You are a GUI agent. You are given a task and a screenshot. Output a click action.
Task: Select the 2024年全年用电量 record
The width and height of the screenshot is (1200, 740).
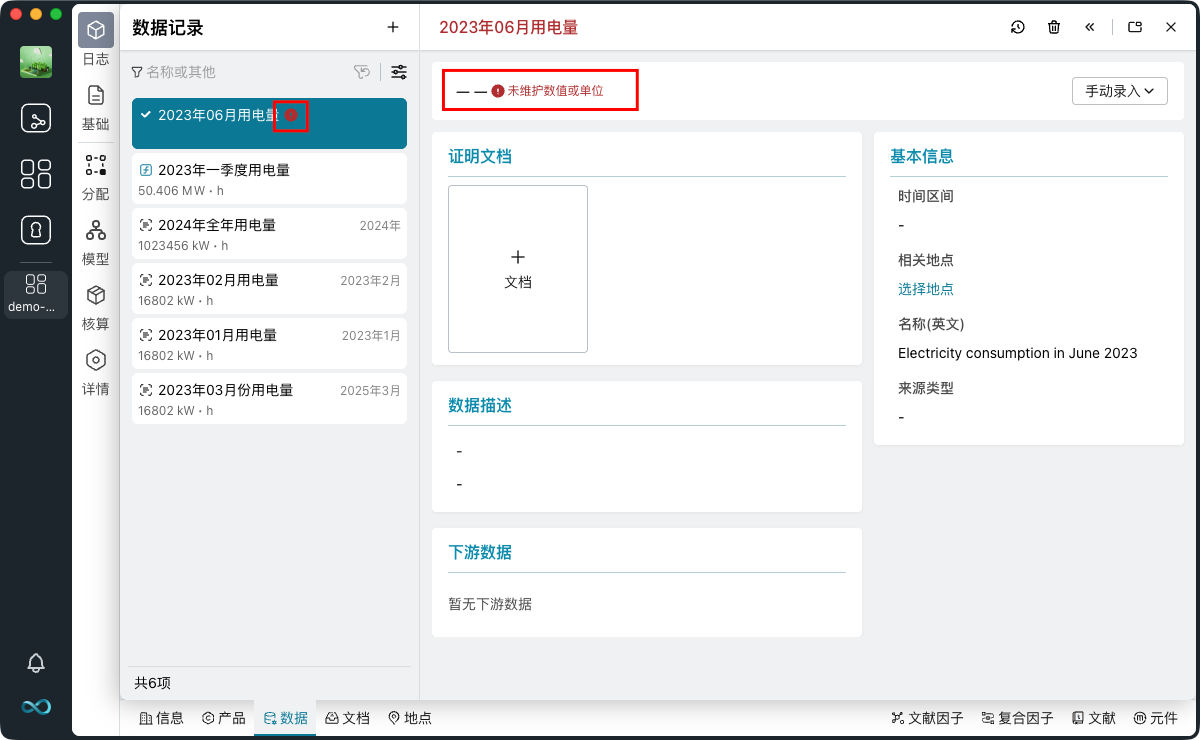tap(269, 234)
